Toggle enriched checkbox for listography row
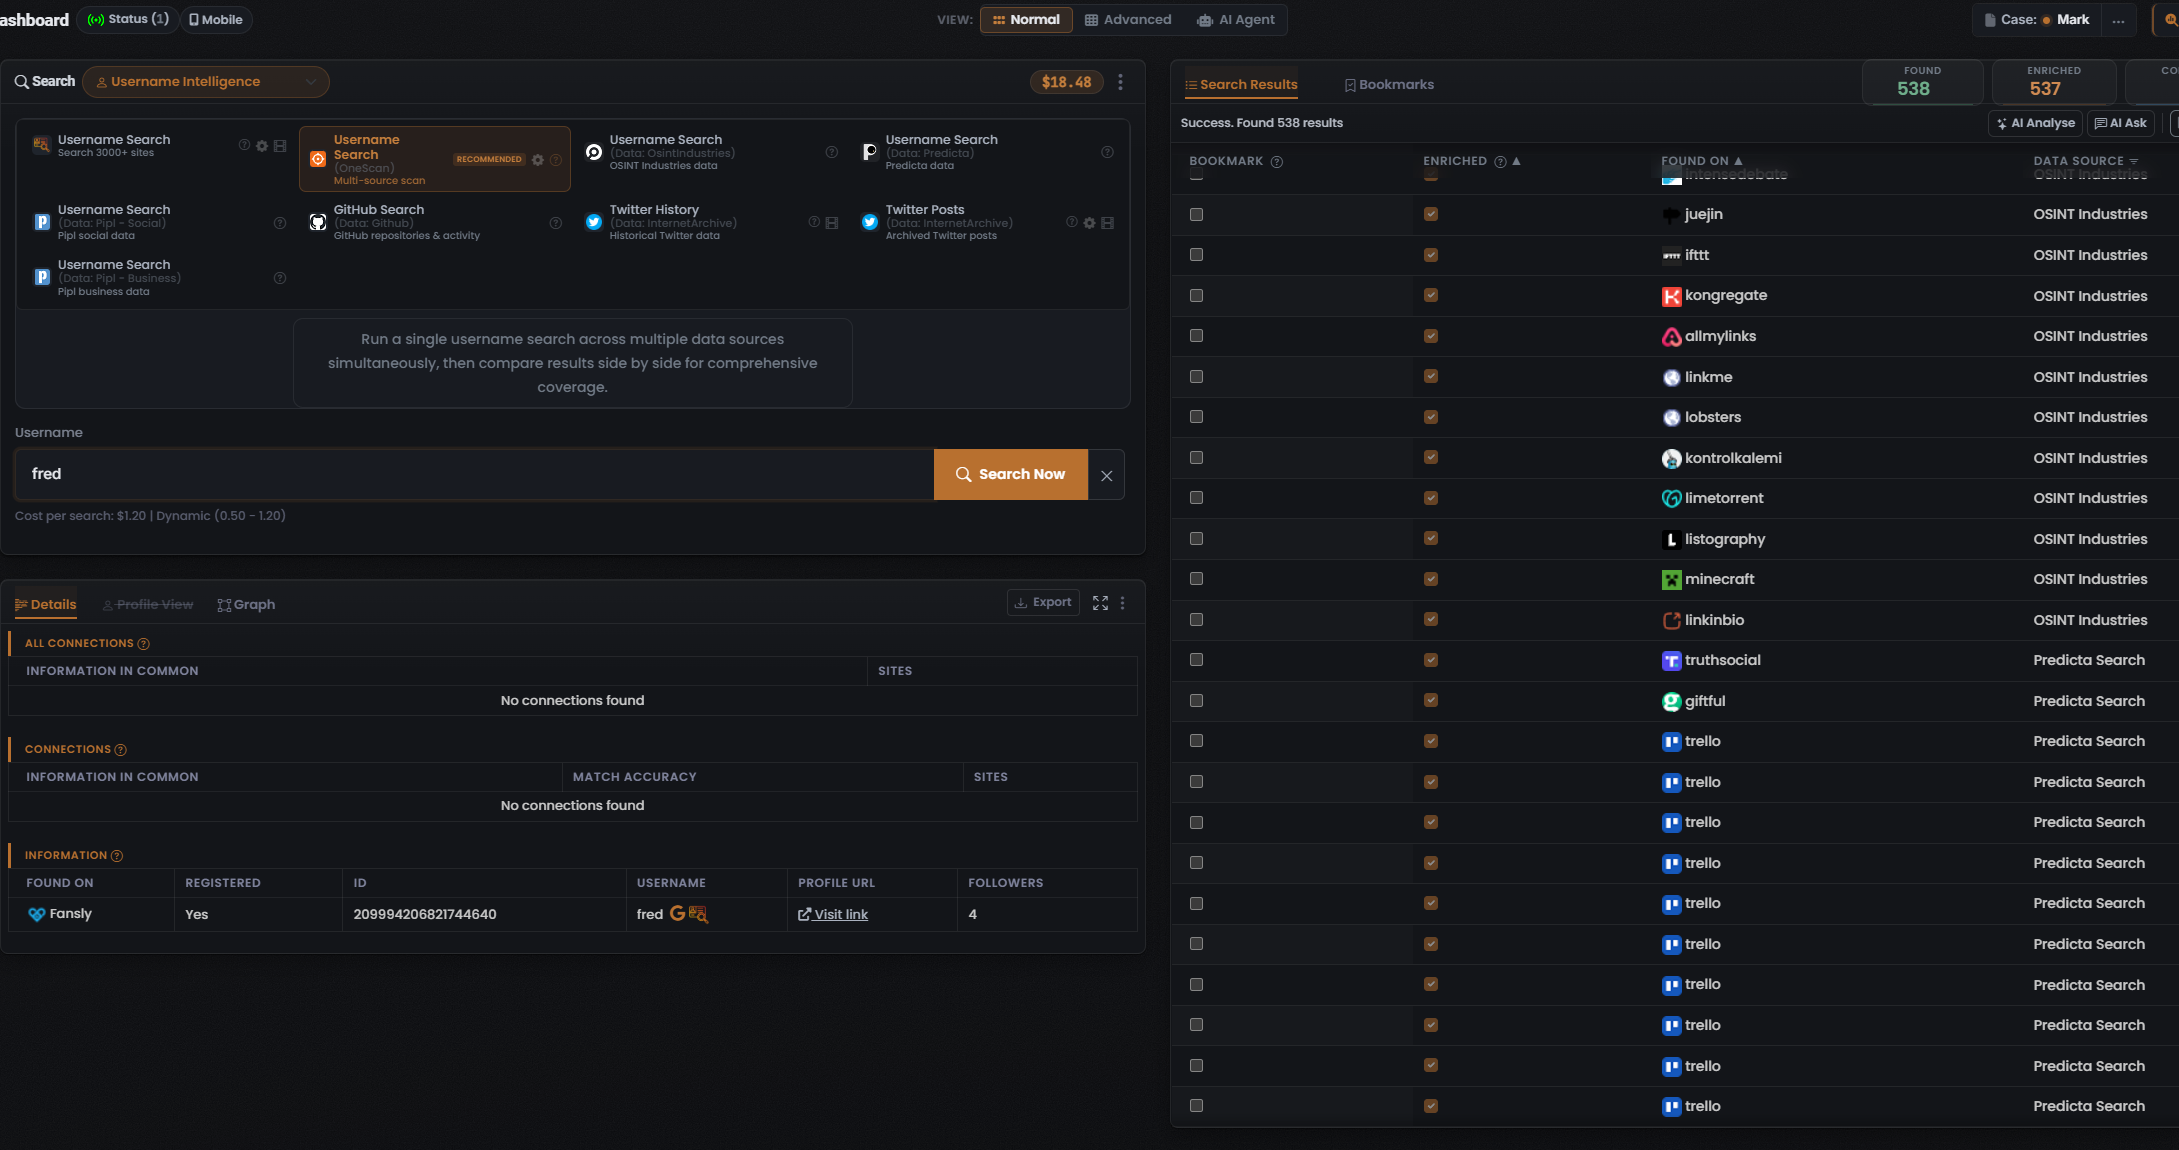 coord(1431,538)
